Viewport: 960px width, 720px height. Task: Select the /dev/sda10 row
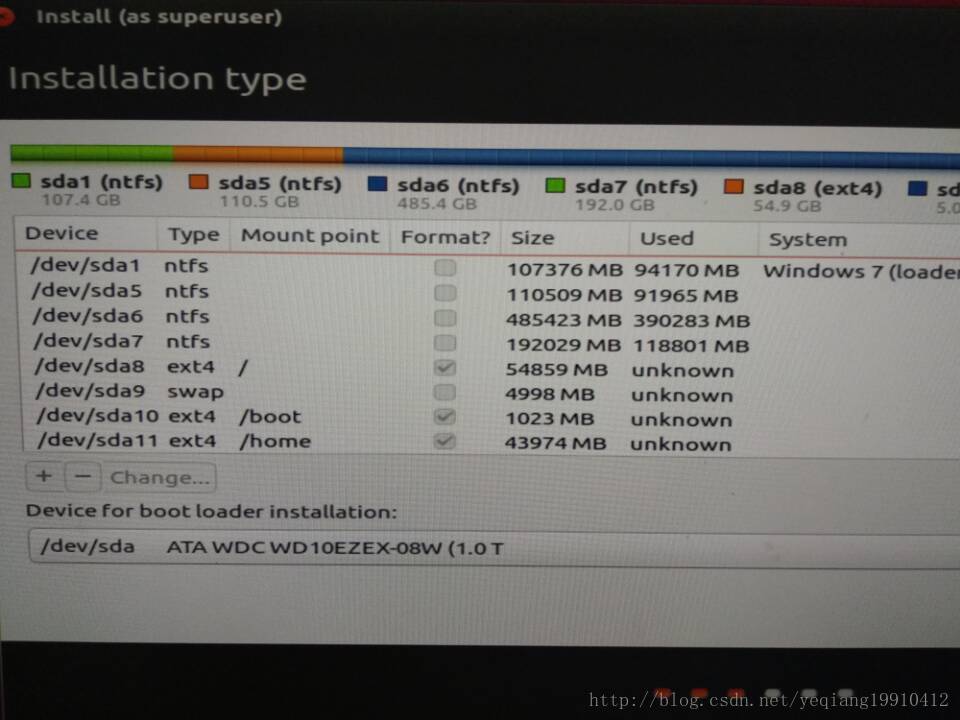coord(490,416)
